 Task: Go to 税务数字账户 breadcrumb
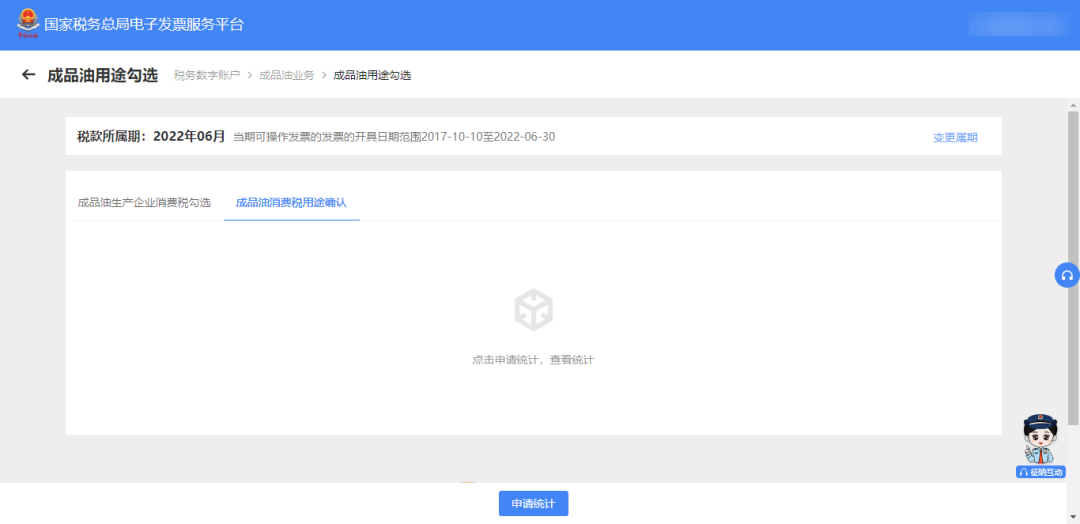click(207, 75)
